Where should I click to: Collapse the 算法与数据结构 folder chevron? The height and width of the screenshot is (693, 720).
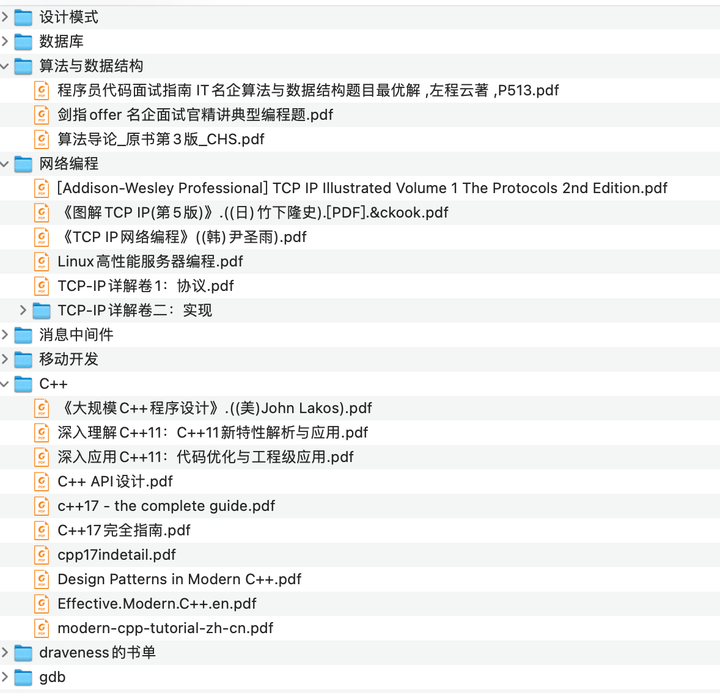(x=5, y=66)
